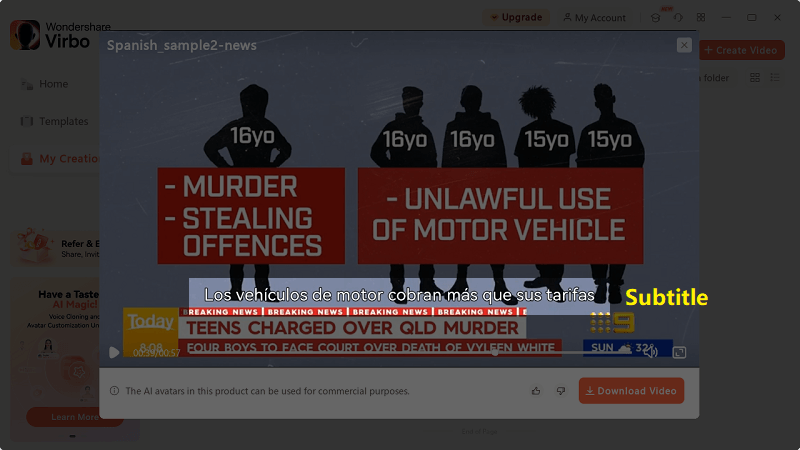Open the Refer & Earn banner
Viewport: 800px width, 450px height.
tap(56, 248)
